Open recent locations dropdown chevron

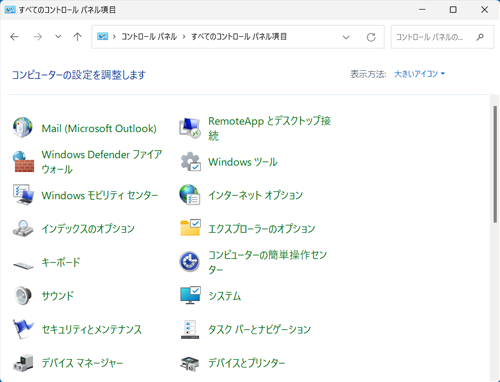pos(58,37)
